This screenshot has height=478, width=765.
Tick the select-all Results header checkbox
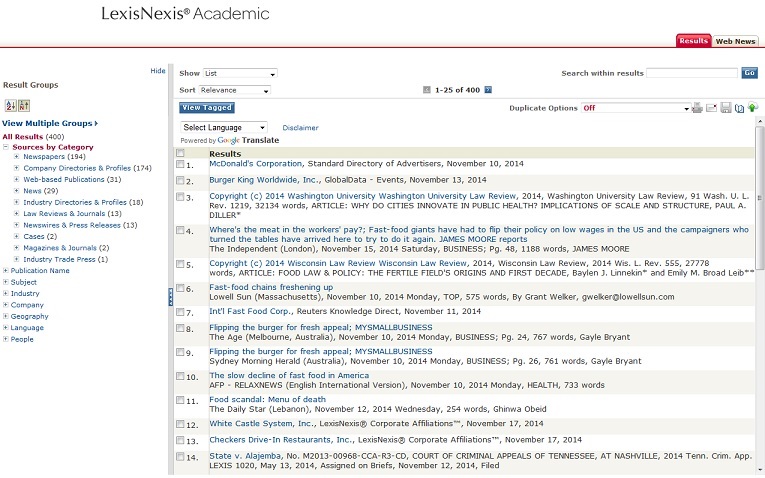coord(180,153)
